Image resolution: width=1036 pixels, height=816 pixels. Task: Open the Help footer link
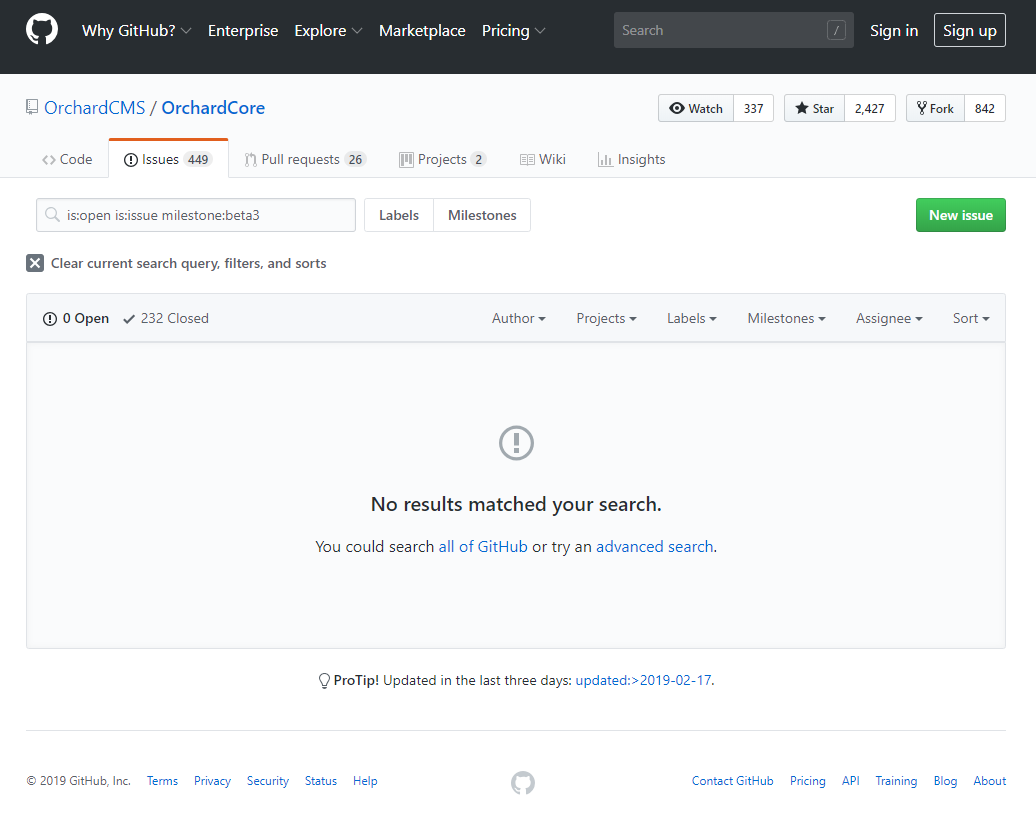(365, 781)
